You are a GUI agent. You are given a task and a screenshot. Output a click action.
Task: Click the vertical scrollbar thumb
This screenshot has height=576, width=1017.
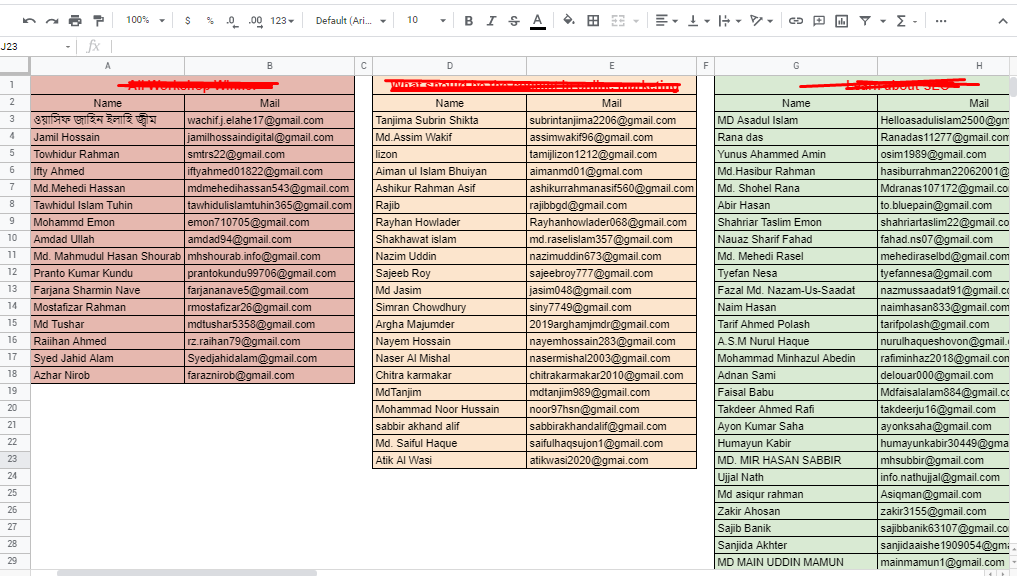click(1014, 86)
